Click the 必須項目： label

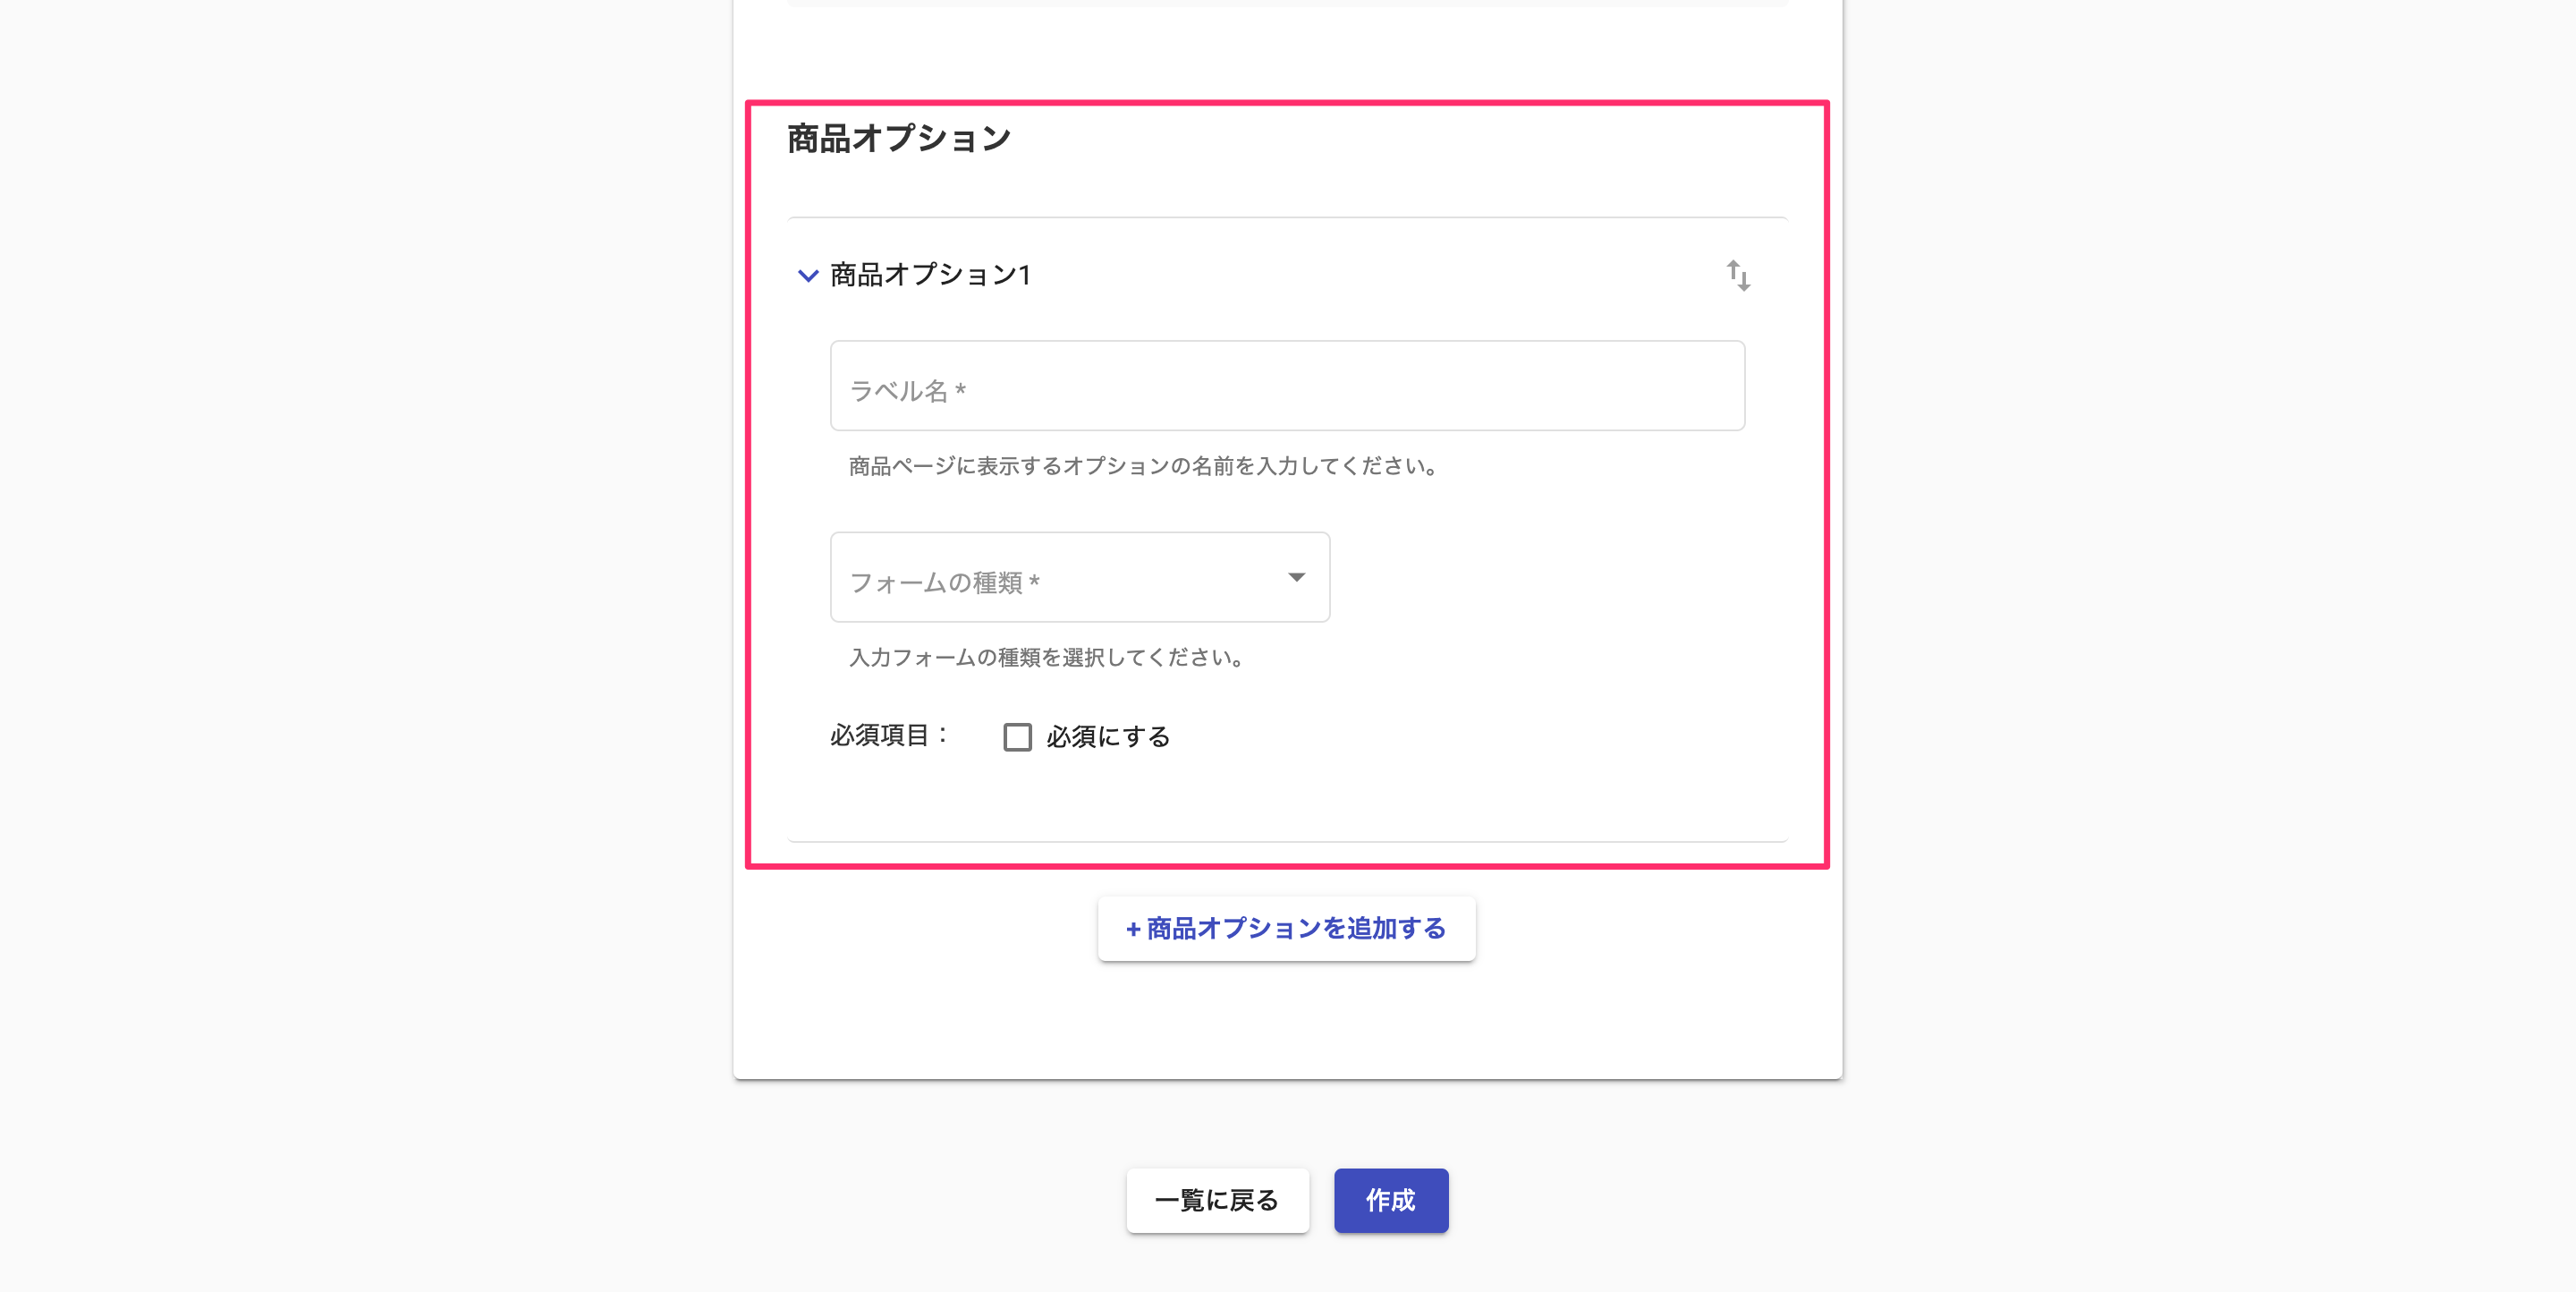pyautogui.click(x=889, y=736)
